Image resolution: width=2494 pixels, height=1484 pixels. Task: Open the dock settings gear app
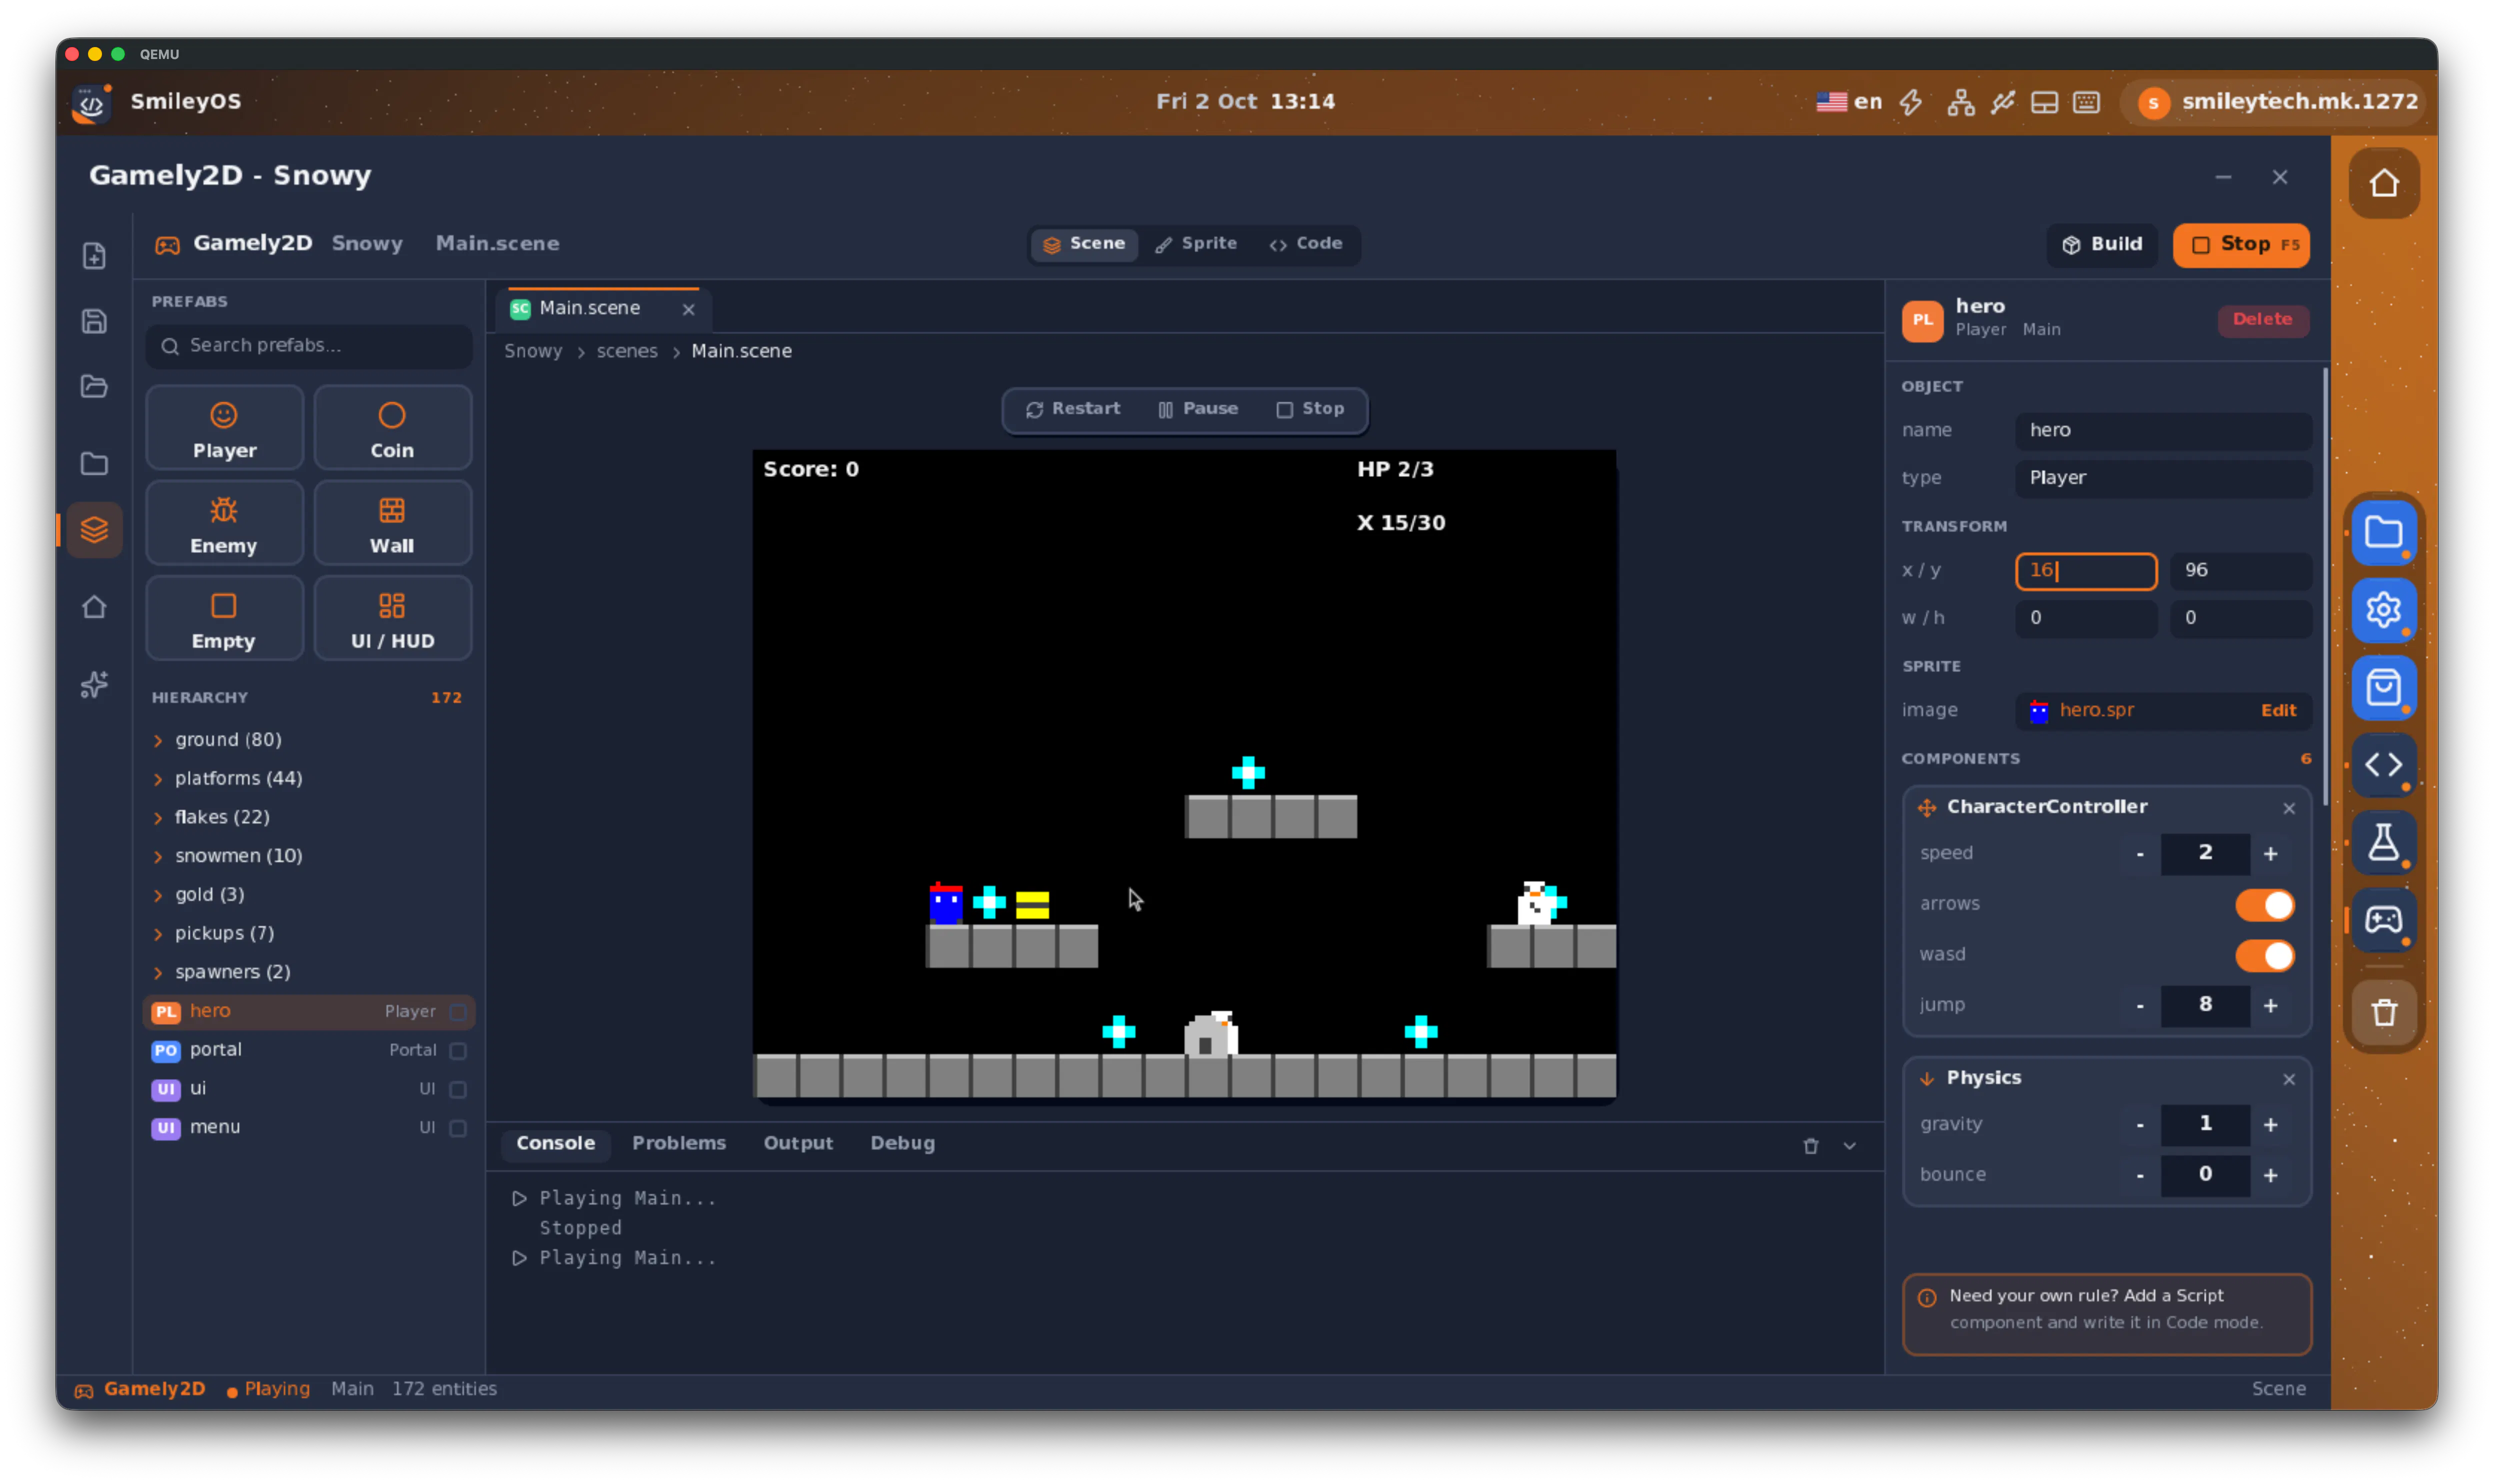pos(2383,610)
